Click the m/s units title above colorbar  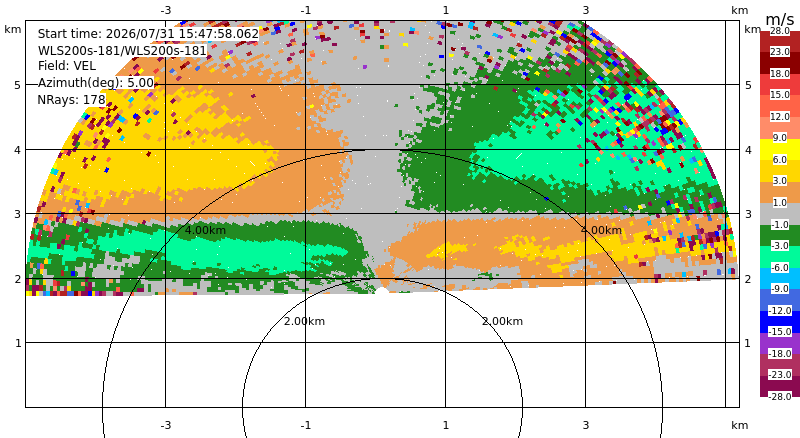click(x=780, y=19)
